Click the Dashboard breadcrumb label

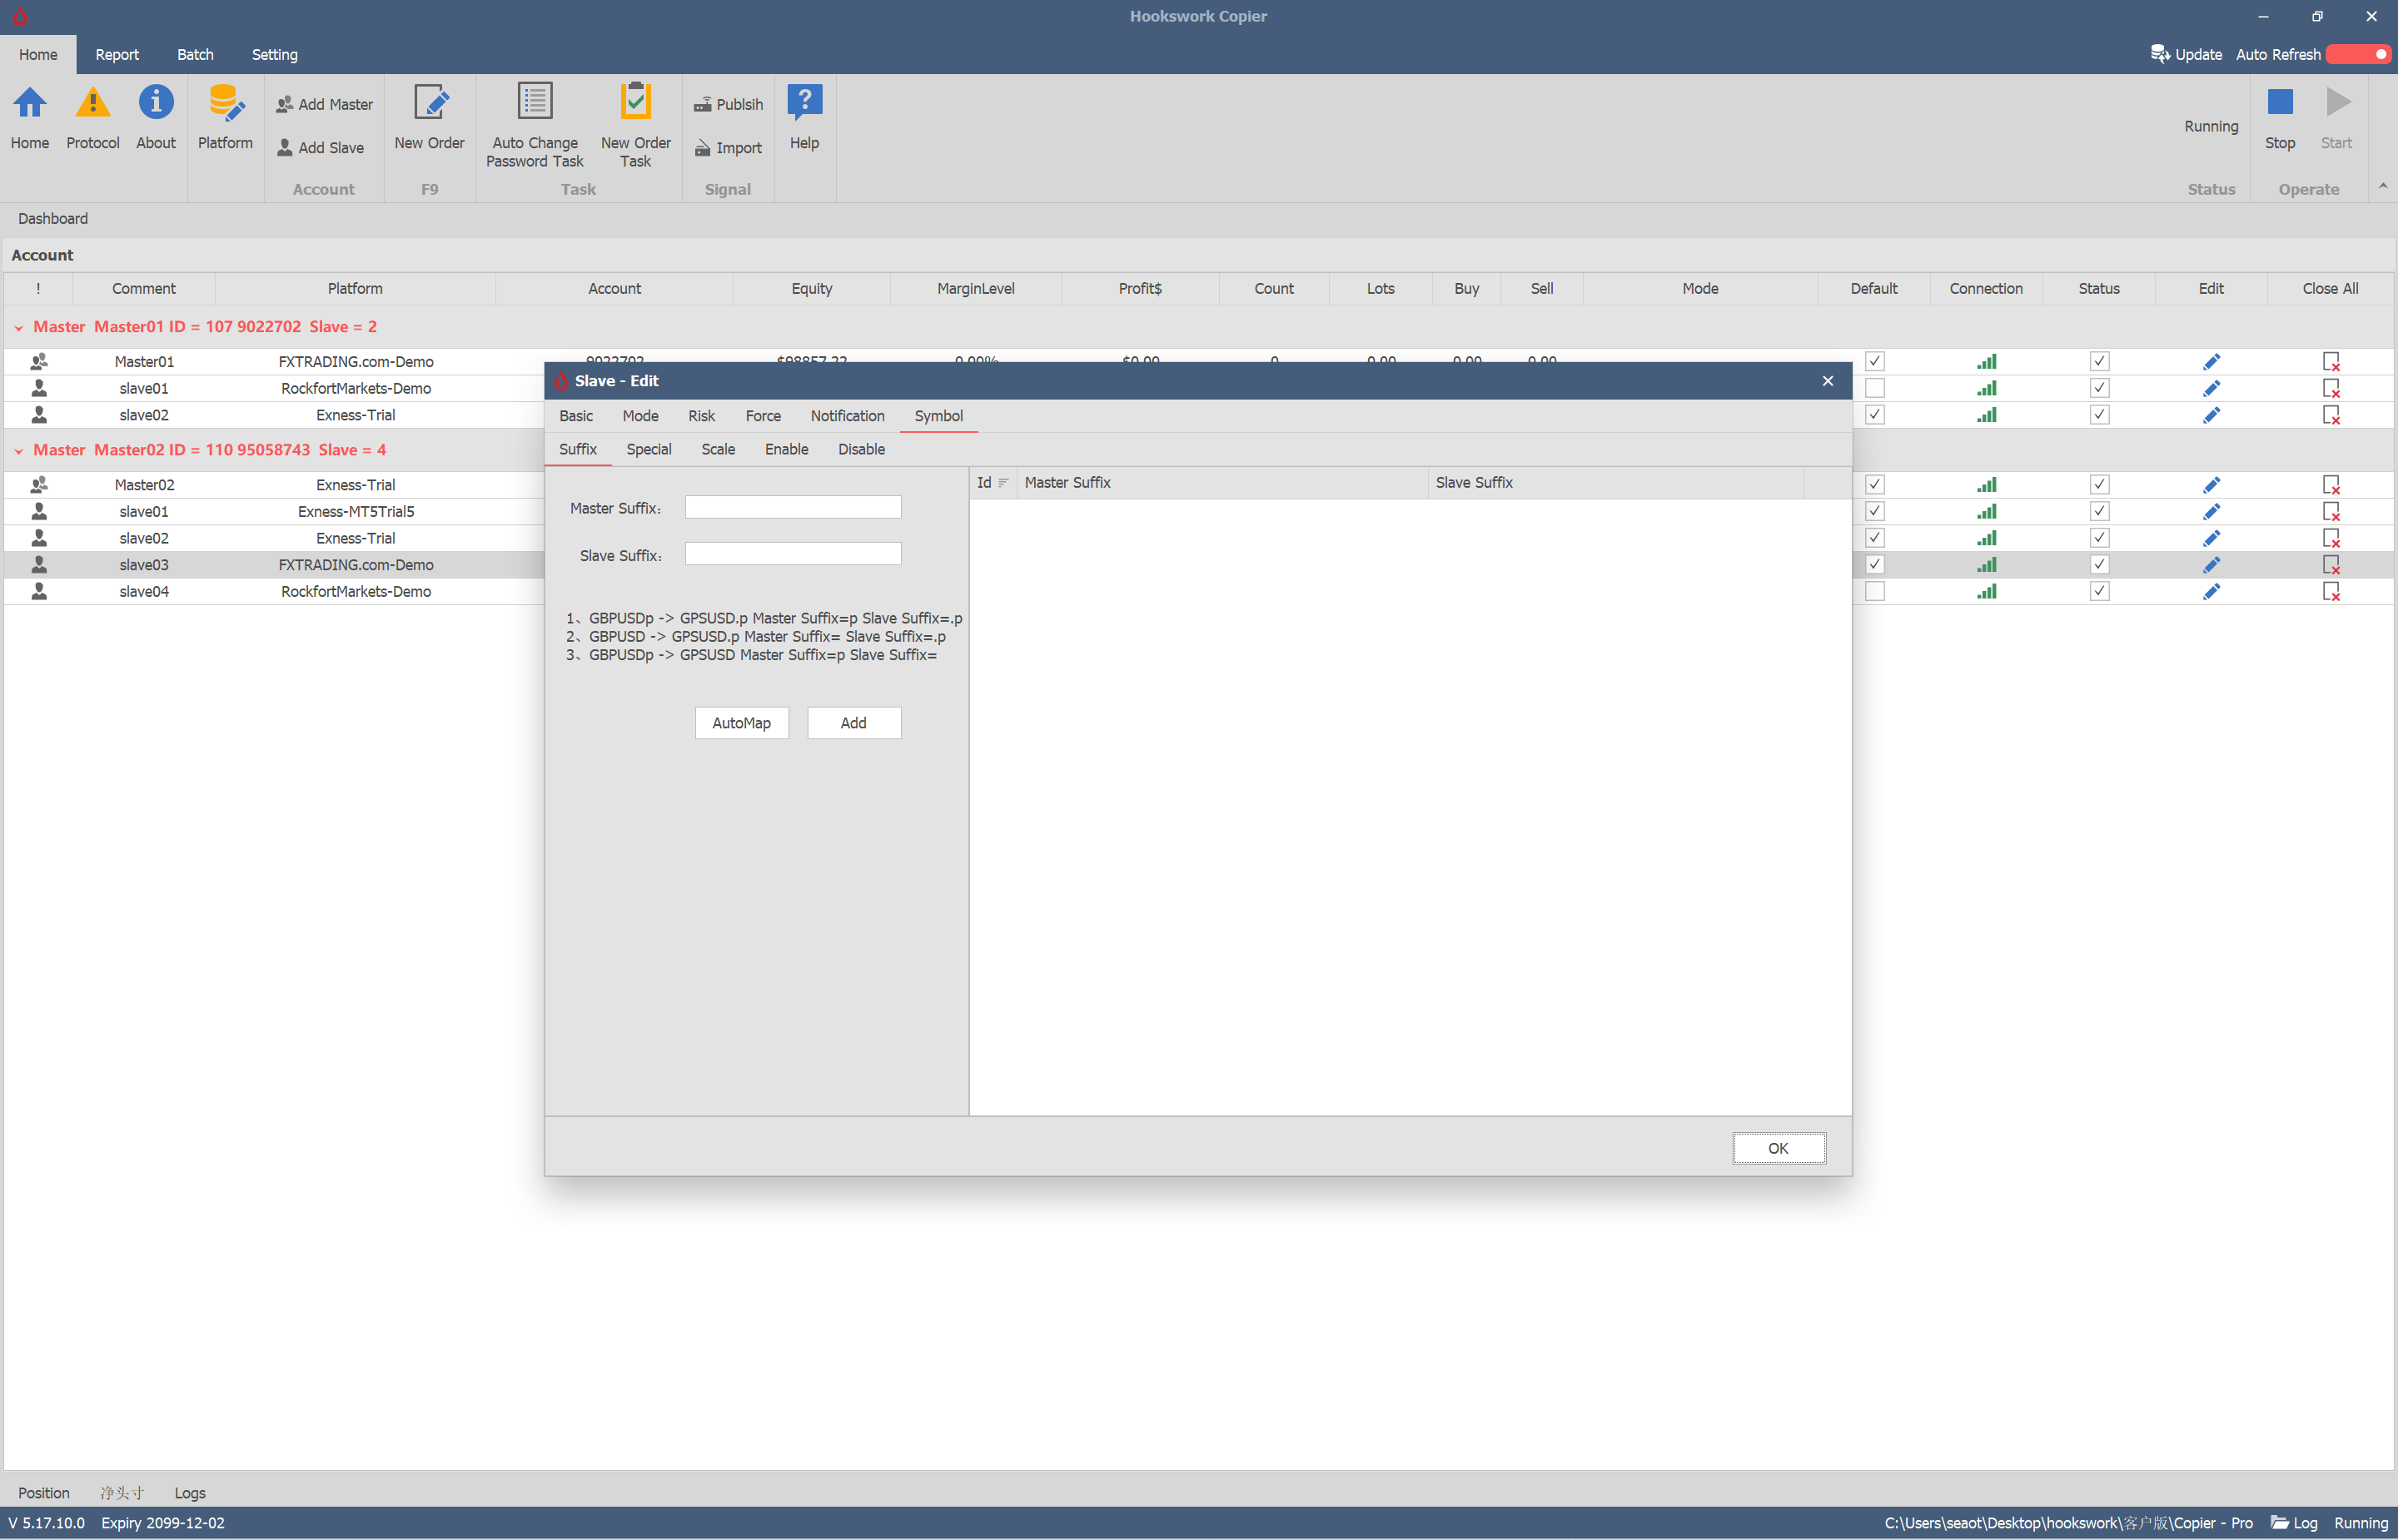53,218
